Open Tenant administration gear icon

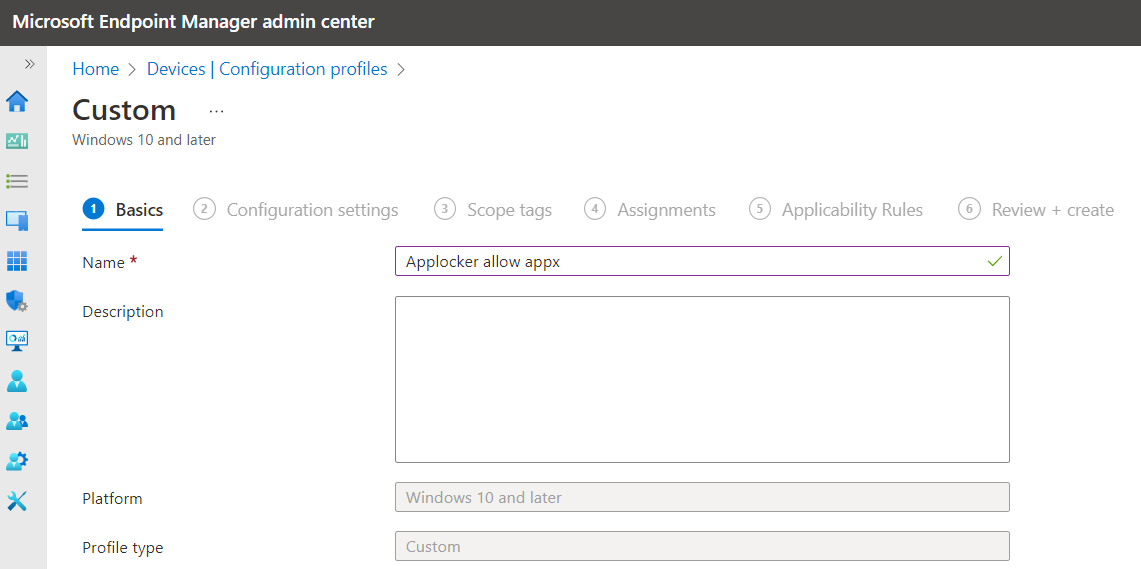(x=17, y=461)
